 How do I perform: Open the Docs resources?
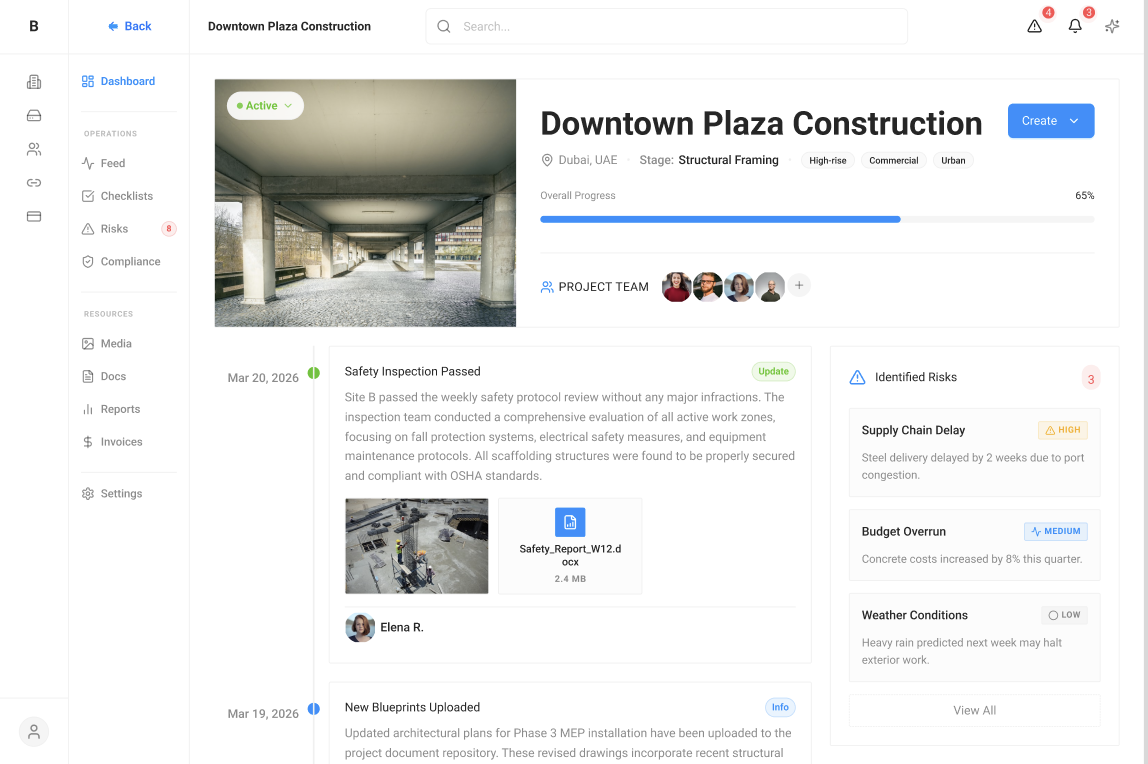[104, 376]
